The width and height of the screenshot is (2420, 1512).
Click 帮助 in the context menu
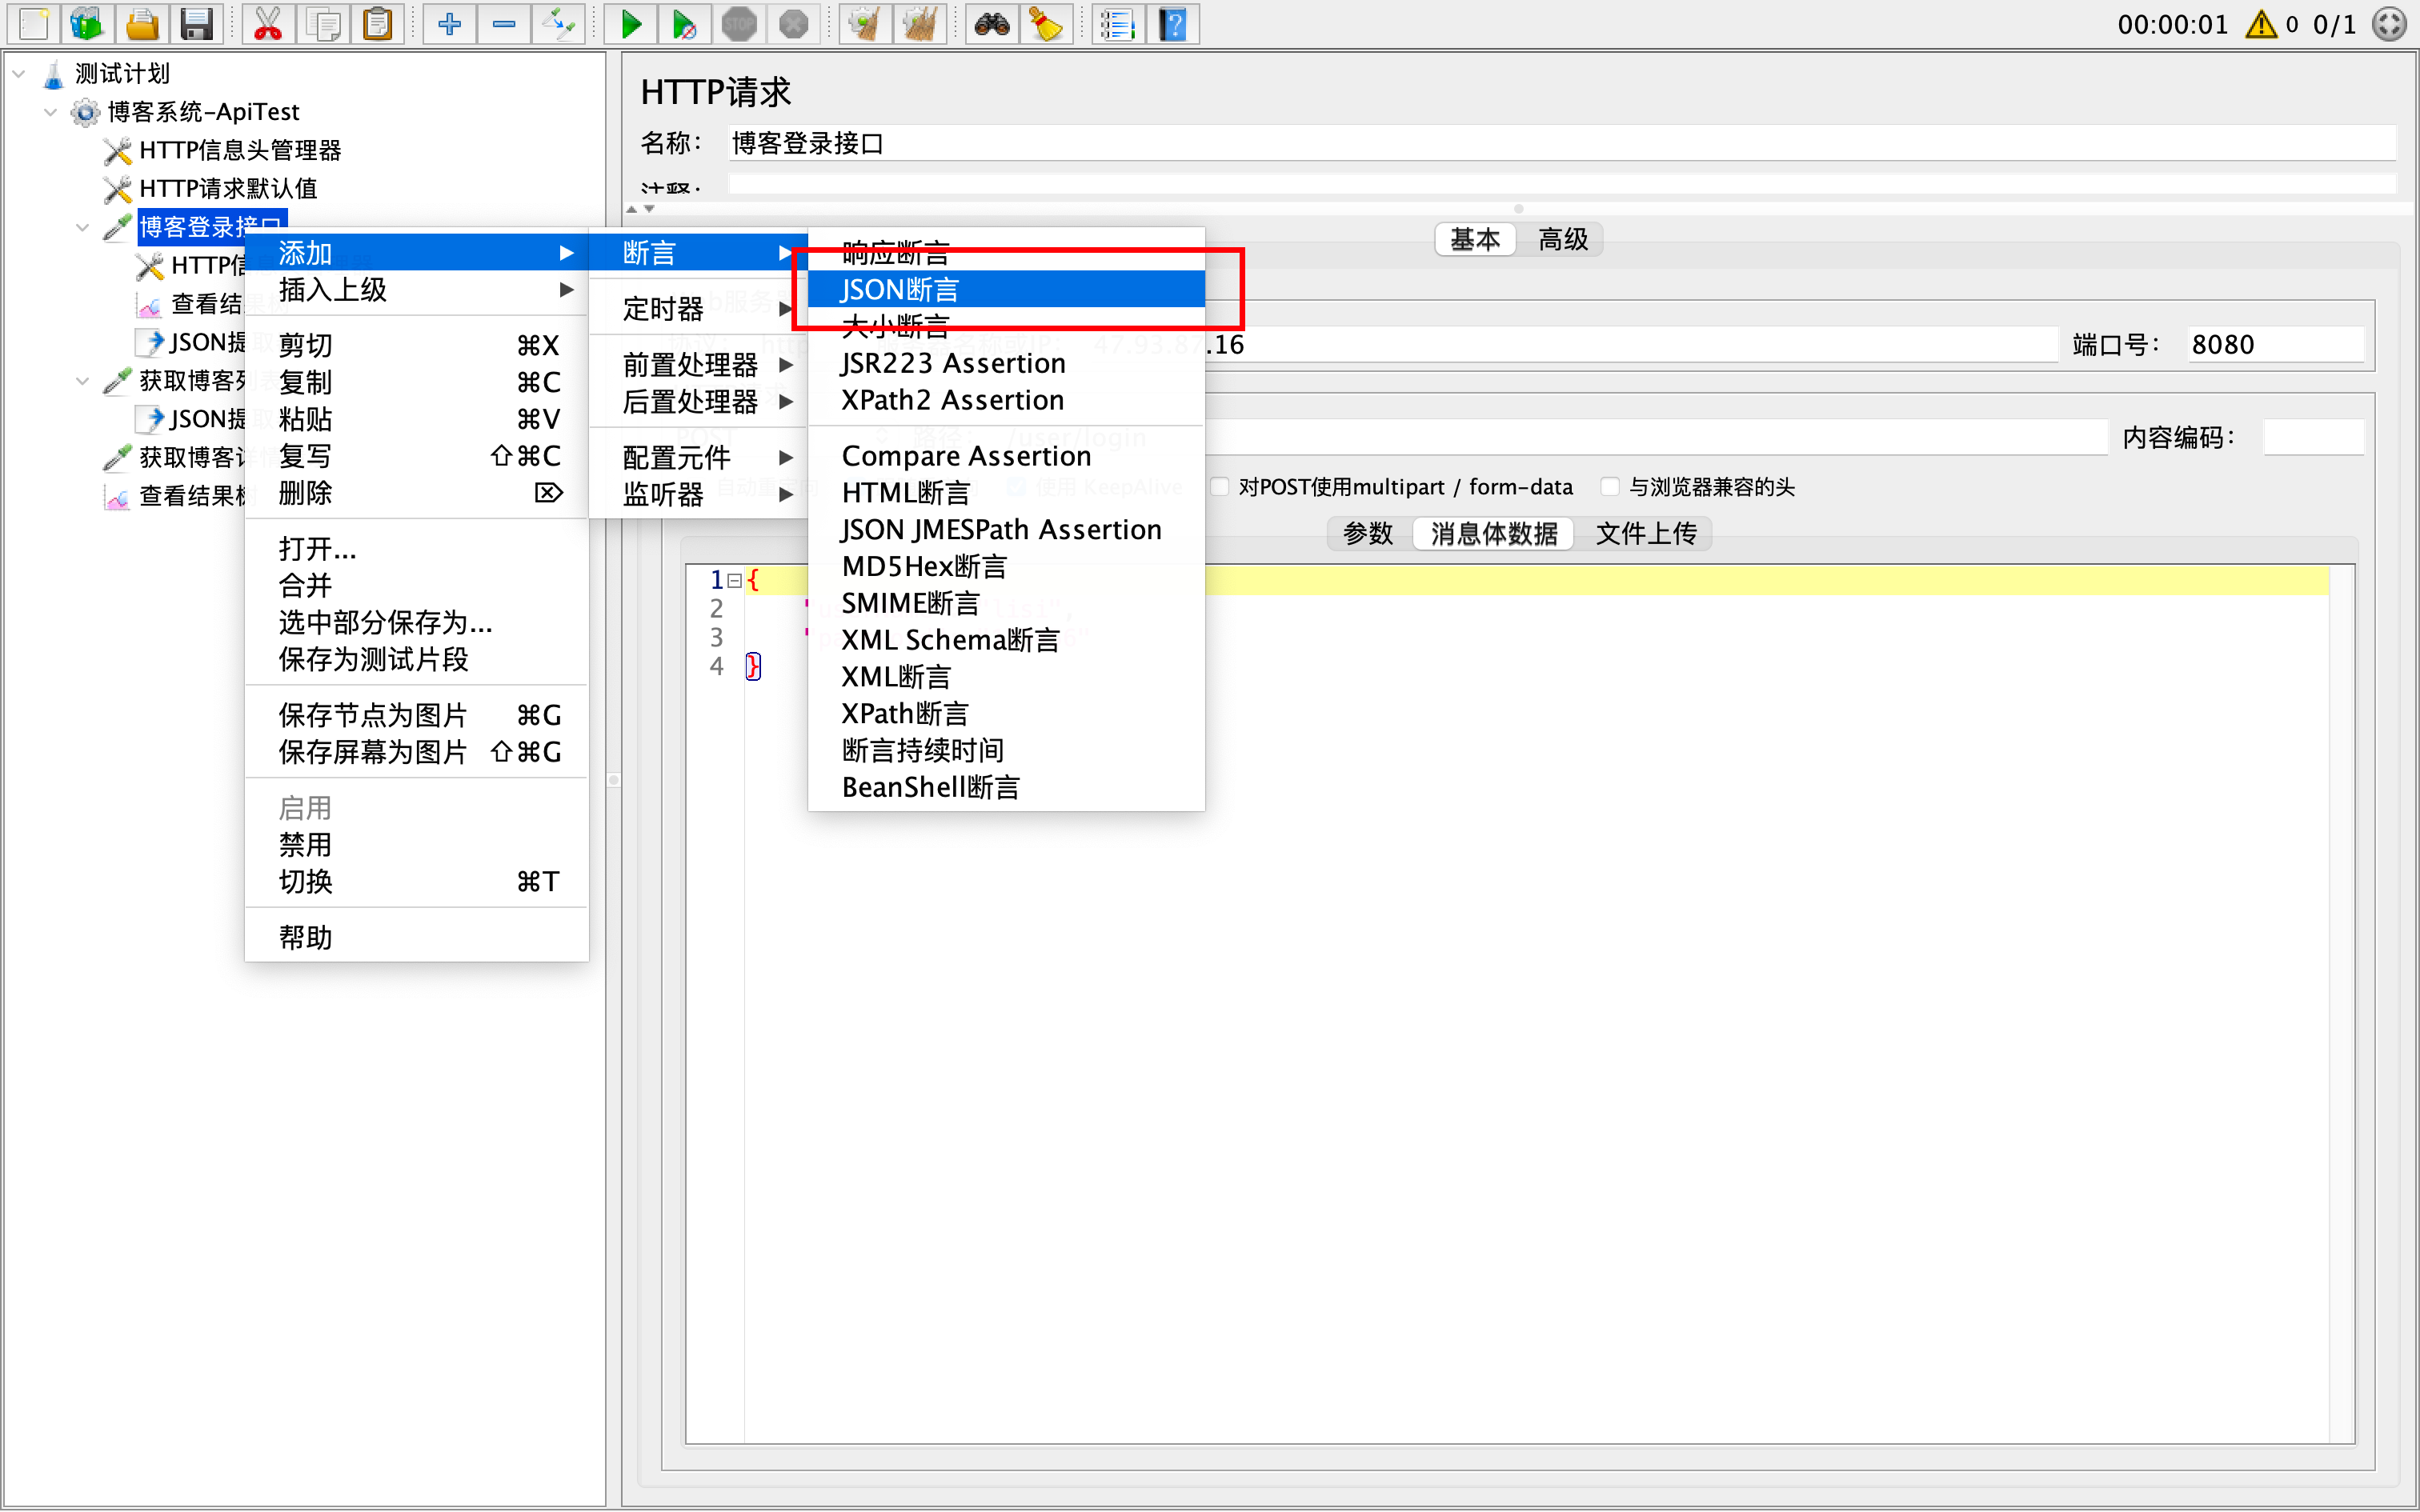click(417, 938)
